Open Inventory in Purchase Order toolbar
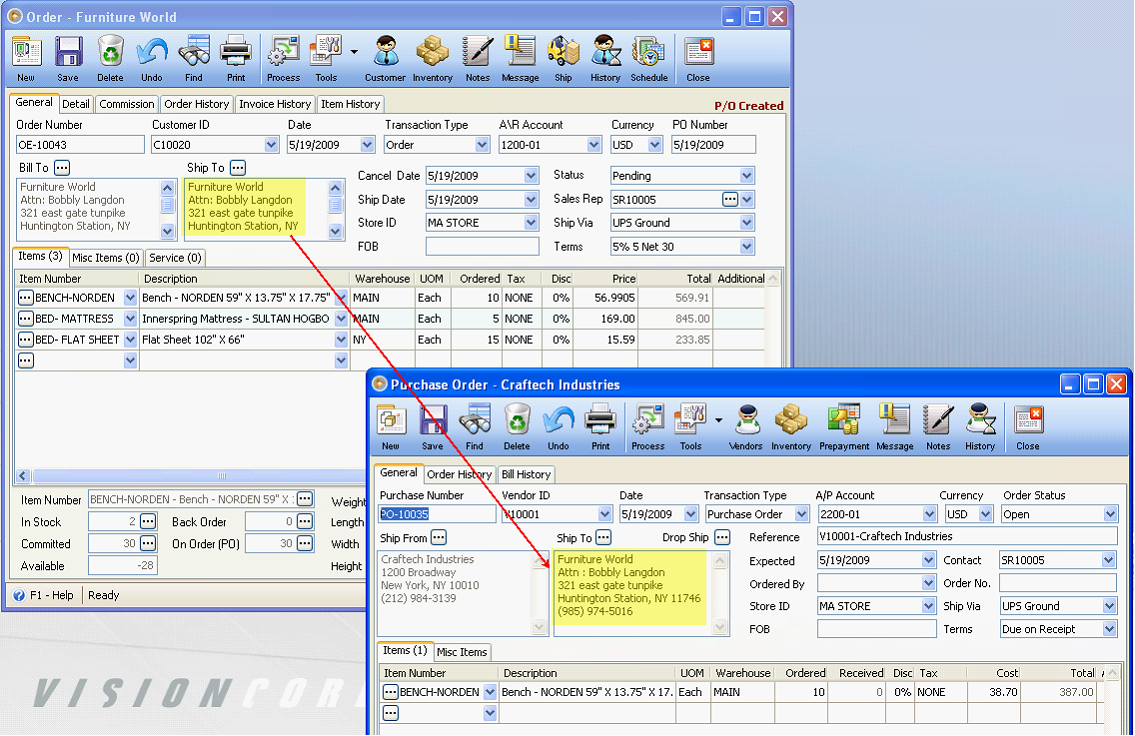 coord(791,427)
